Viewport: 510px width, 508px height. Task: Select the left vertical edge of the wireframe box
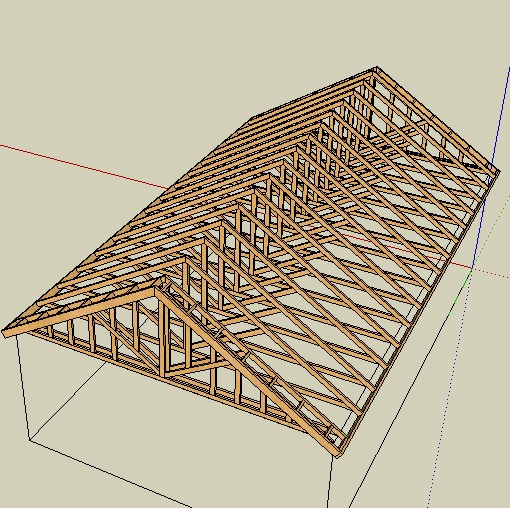tap(23, 387)
